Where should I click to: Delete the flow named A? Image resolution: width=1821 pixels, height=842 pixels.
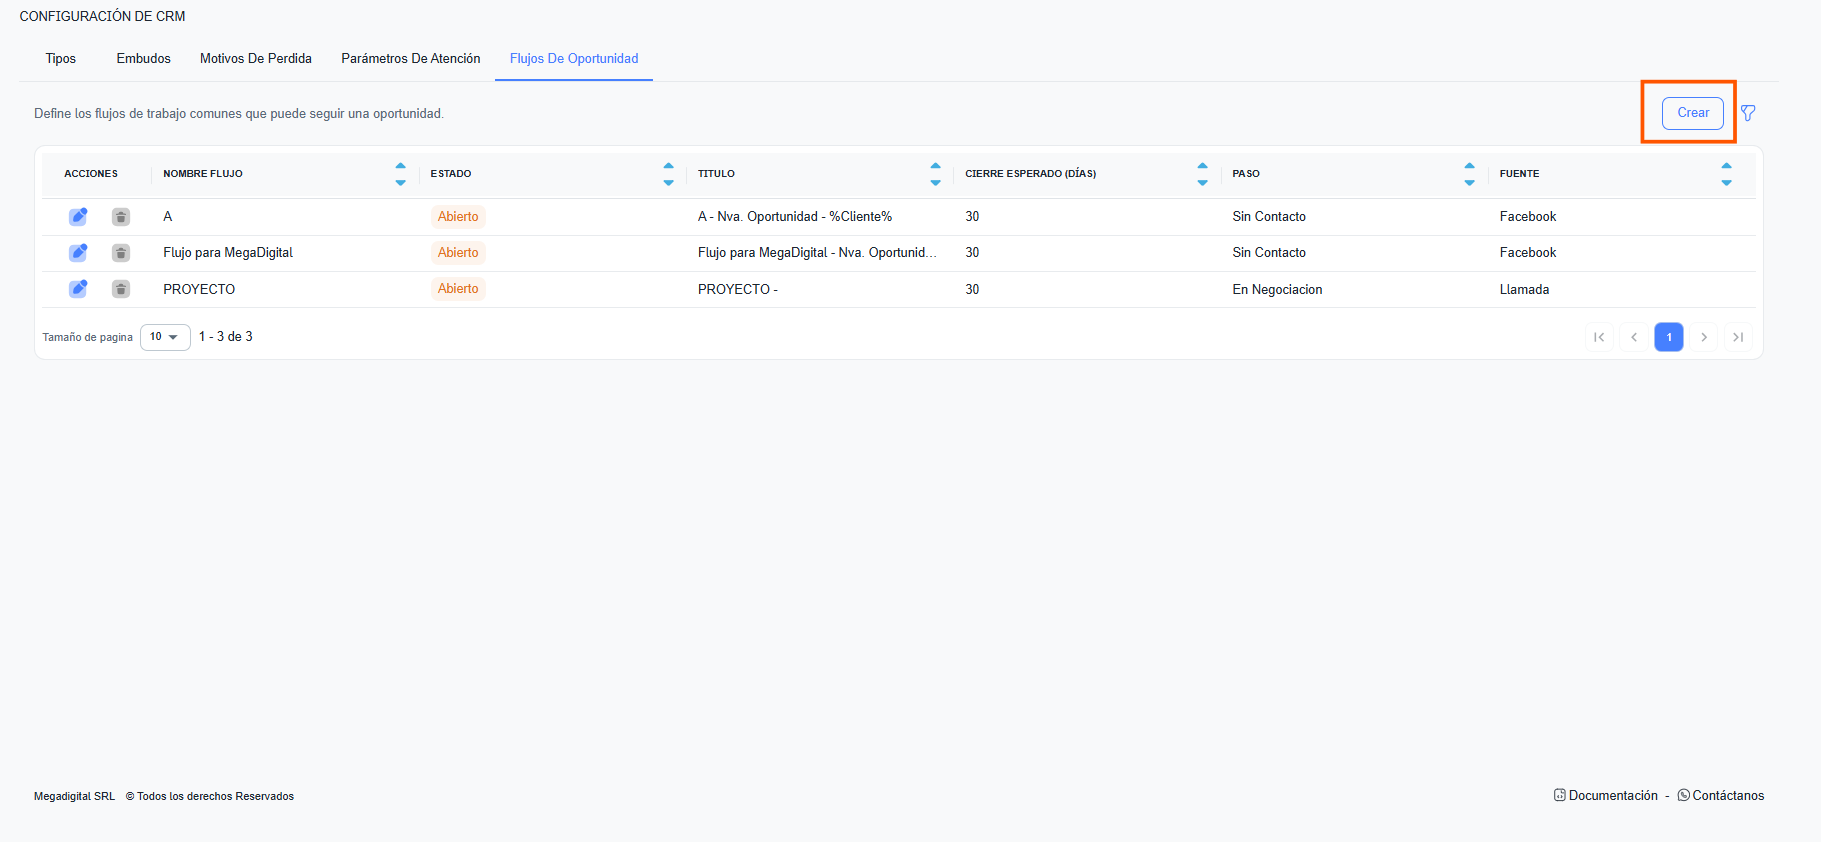[121, 217]
